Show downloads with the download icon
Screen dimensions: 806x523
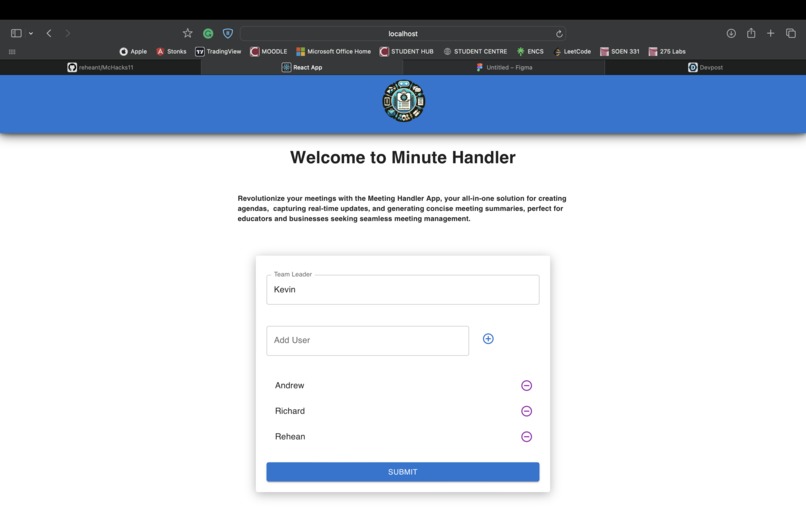[x=731, y=33]
